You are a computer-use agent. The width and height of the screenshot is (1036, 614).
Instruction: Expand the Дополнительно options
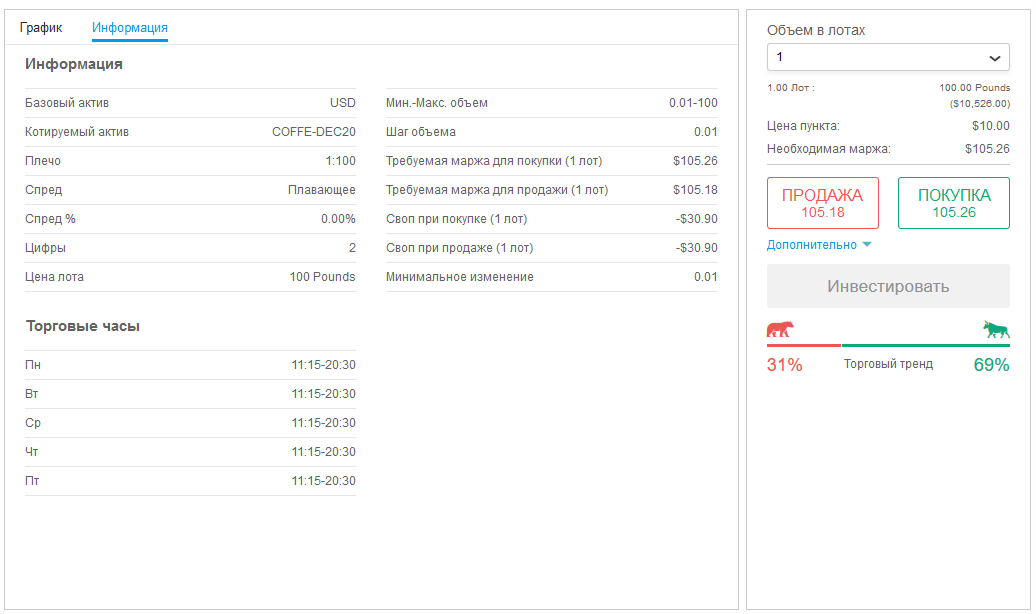click(x=819, y=245)
